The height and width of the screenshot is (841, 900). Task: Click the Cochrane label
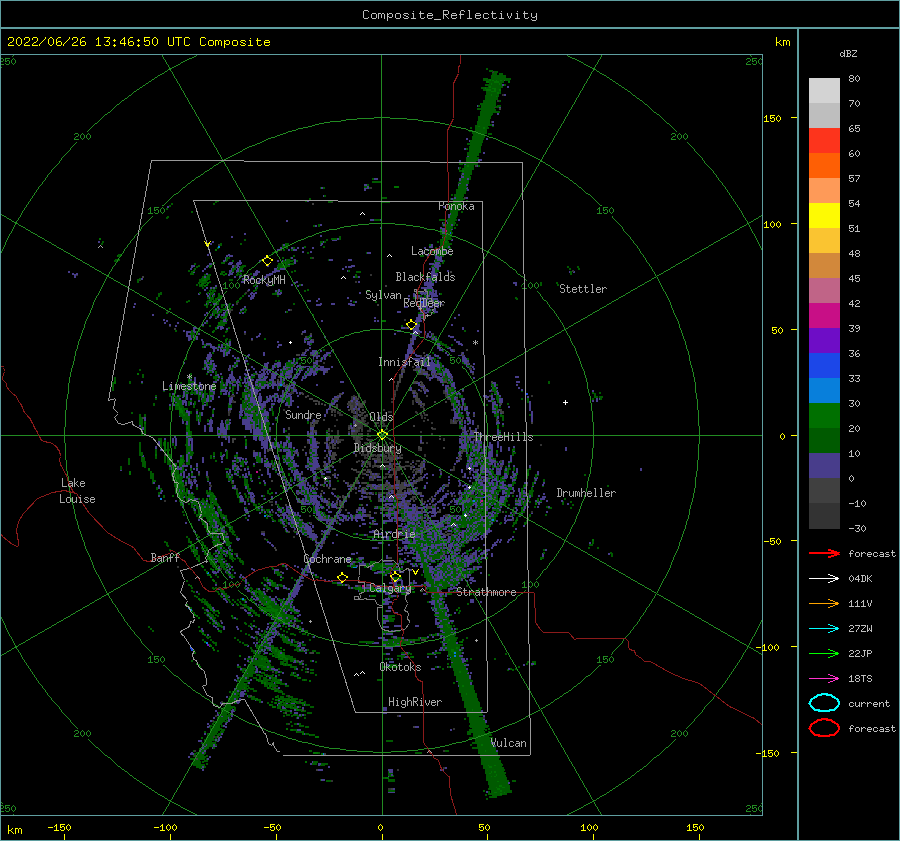pyautogui.click(x=327, y=559)
